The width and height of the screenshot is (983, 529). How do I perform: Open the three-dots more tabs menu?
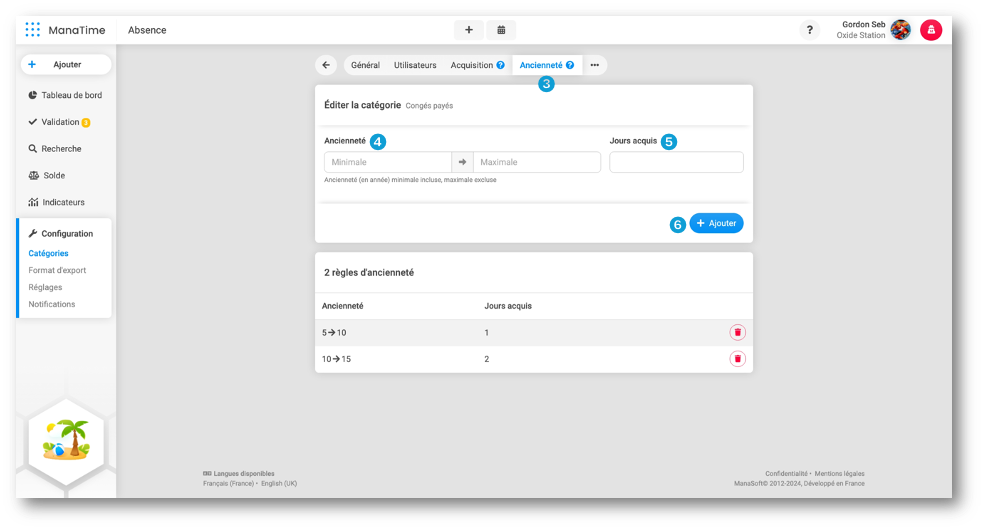[x=594, y=65]
